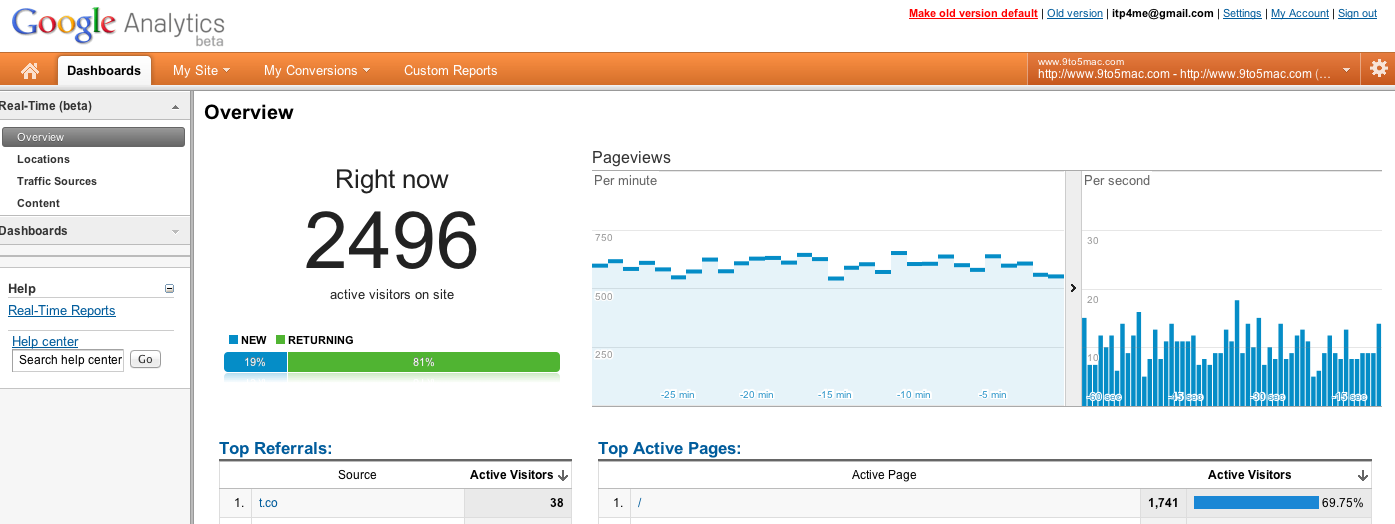Click the Google Analytics logo

point(118,25)
